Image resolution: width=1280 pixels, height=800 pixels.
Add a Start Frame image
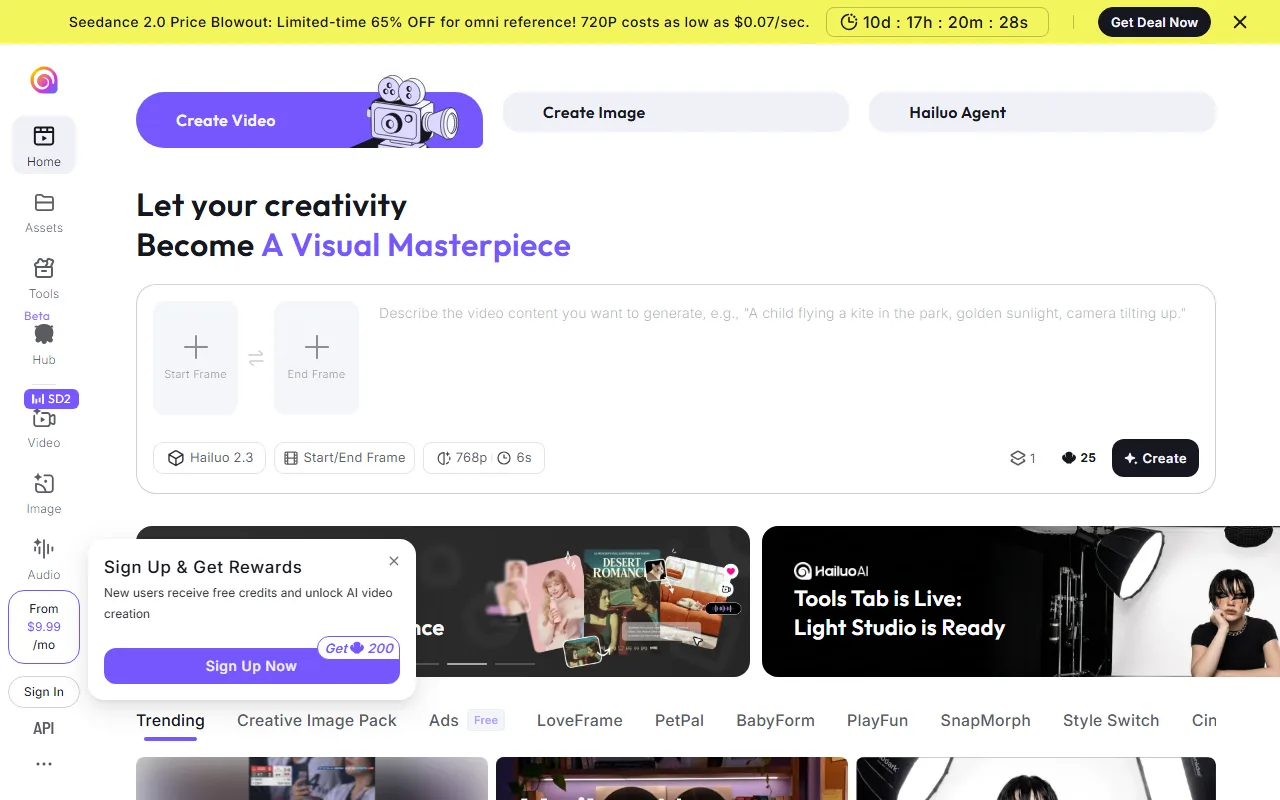point(196,358)
